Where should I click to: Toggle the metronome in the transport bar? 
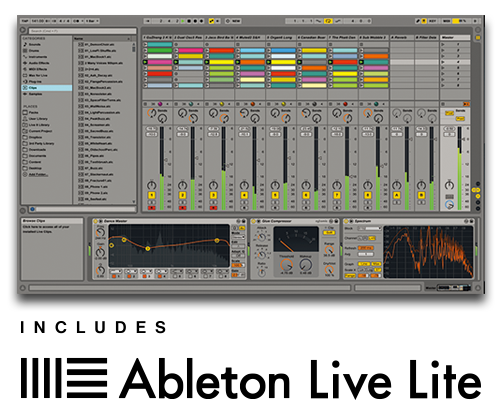[x=77, y=21]
